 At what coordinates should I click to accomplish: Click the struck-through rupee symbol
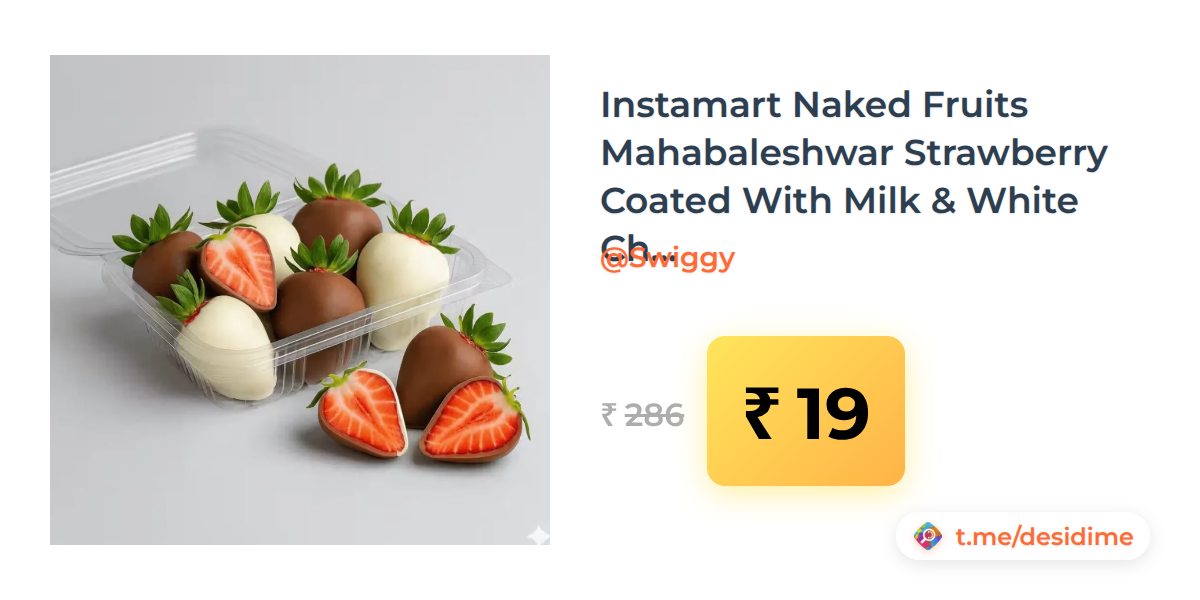[x=608, y=414]
